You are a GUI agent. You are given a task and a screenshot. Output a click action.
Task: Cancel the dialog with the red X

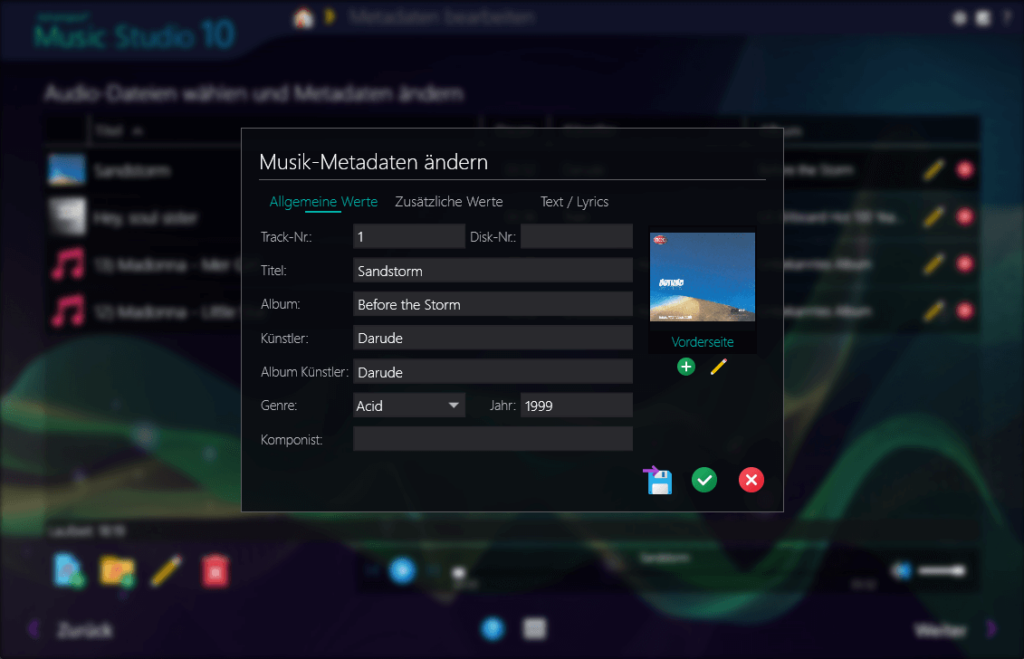point(751,480)
